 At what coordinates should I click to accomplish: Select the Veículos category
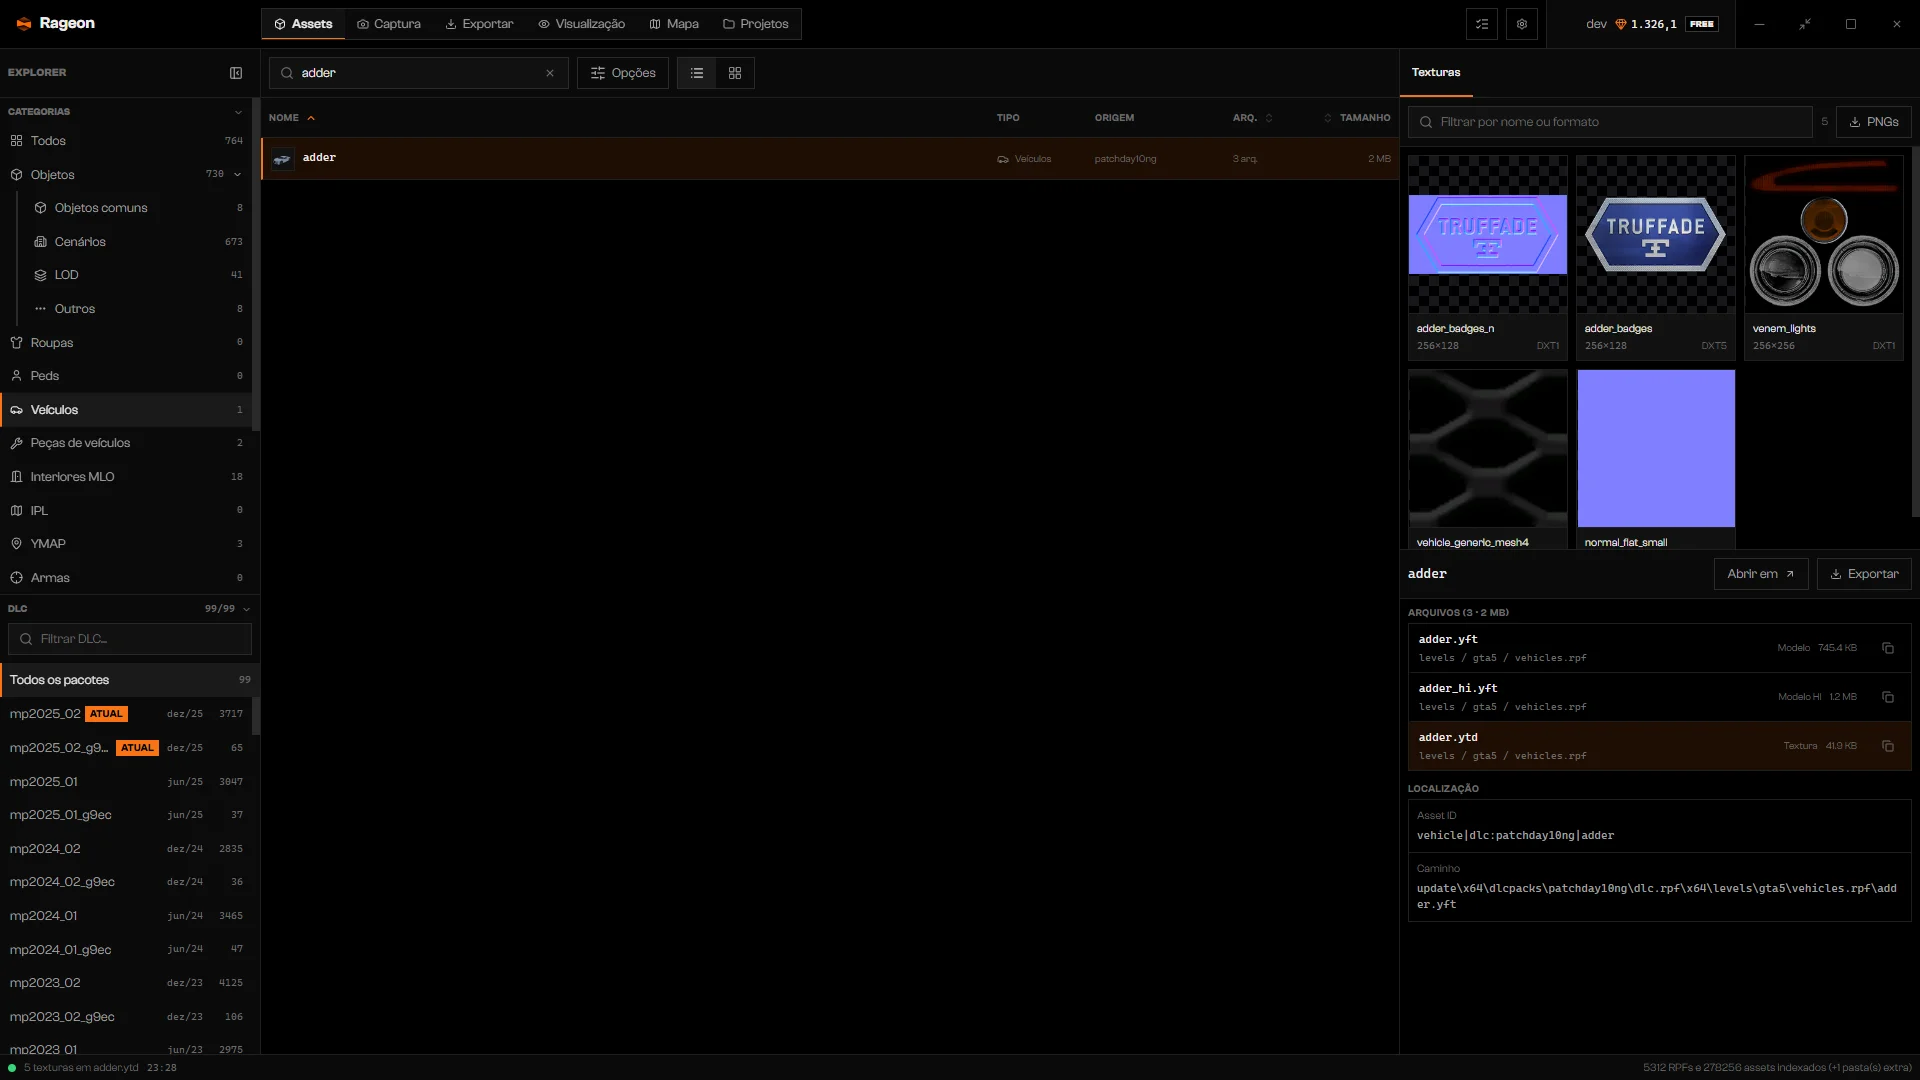126,410
